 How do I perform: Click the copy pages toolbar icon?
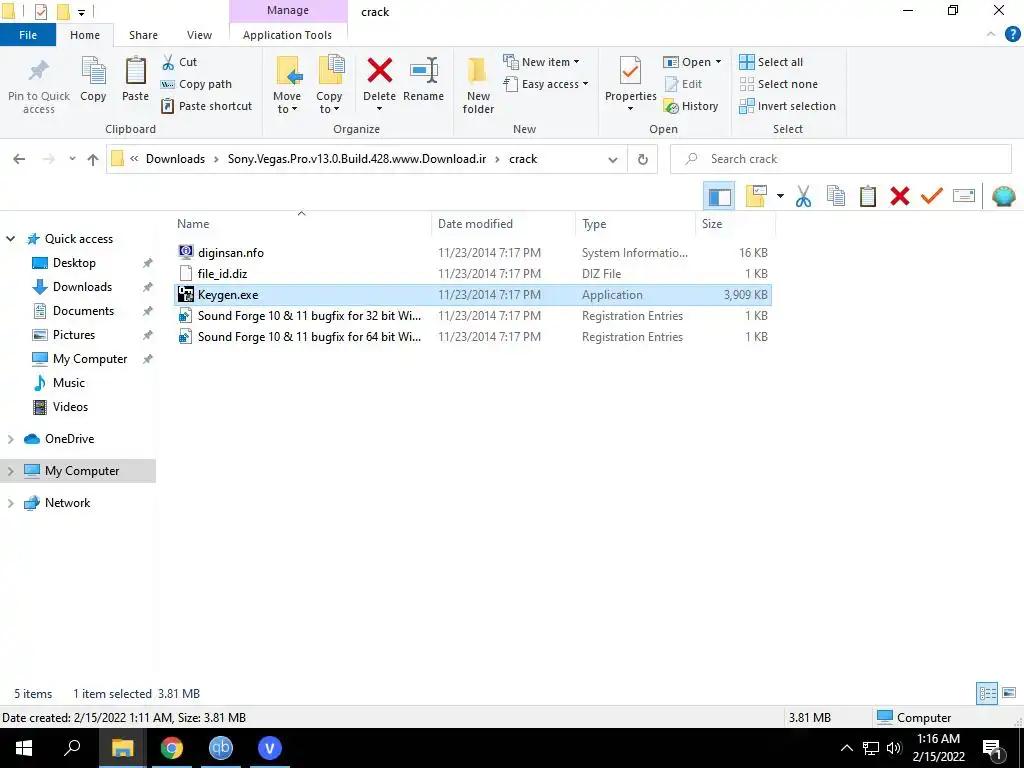836,196
